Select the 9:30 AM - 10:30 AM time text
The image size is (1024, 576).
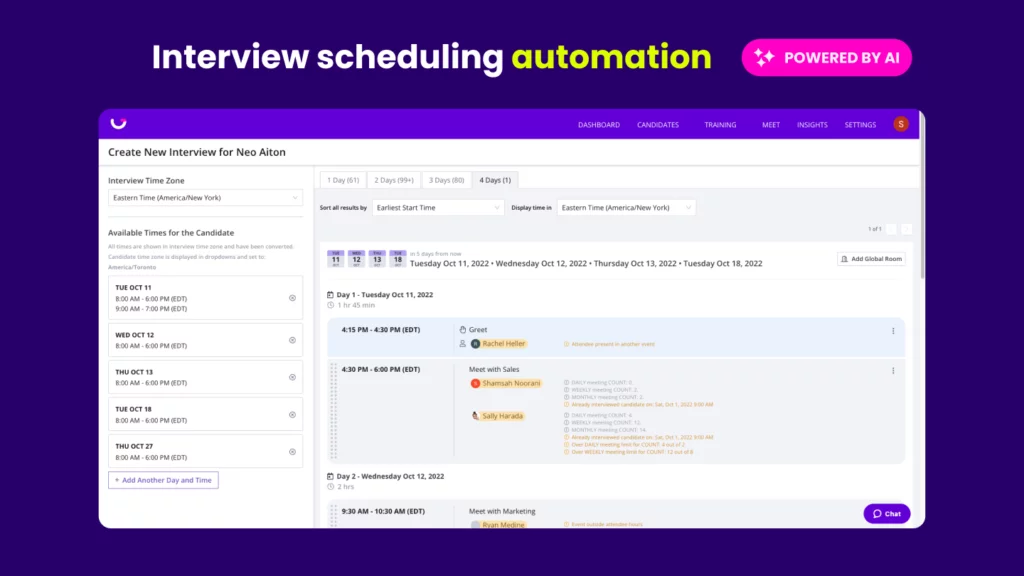[383, 511]
